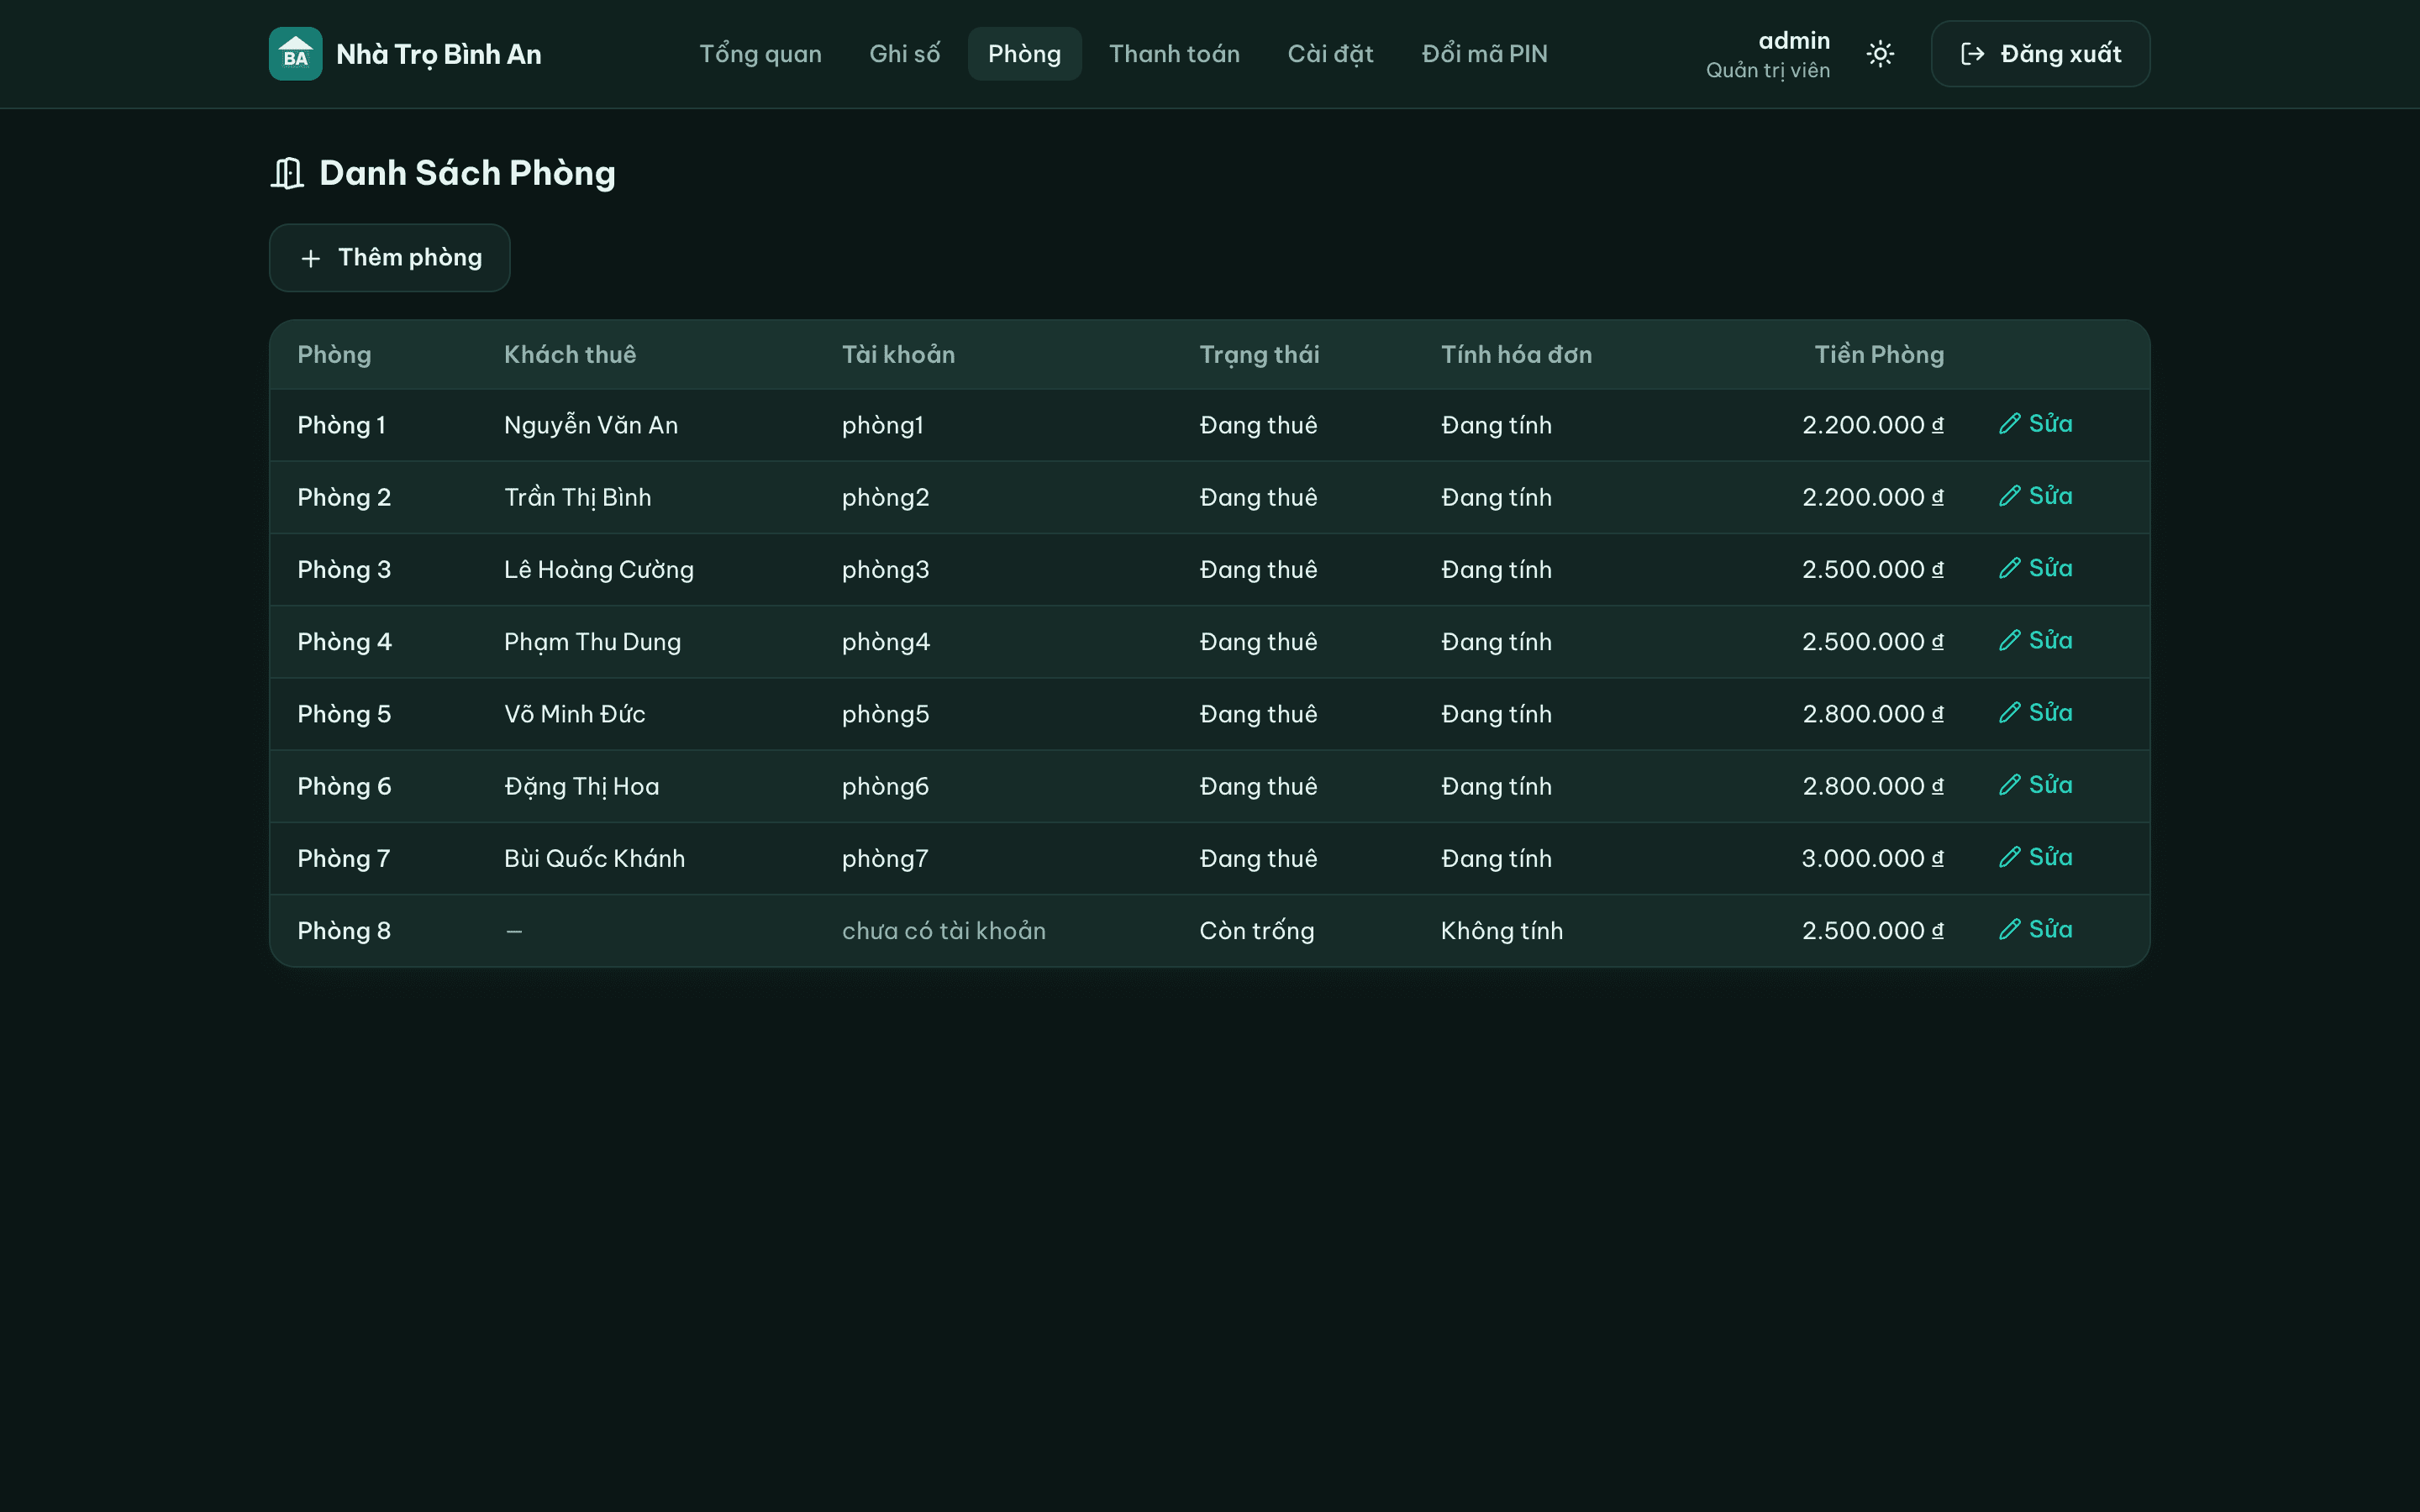Open the Thanh toán tab
2420x1512 pixels.
1174,54
